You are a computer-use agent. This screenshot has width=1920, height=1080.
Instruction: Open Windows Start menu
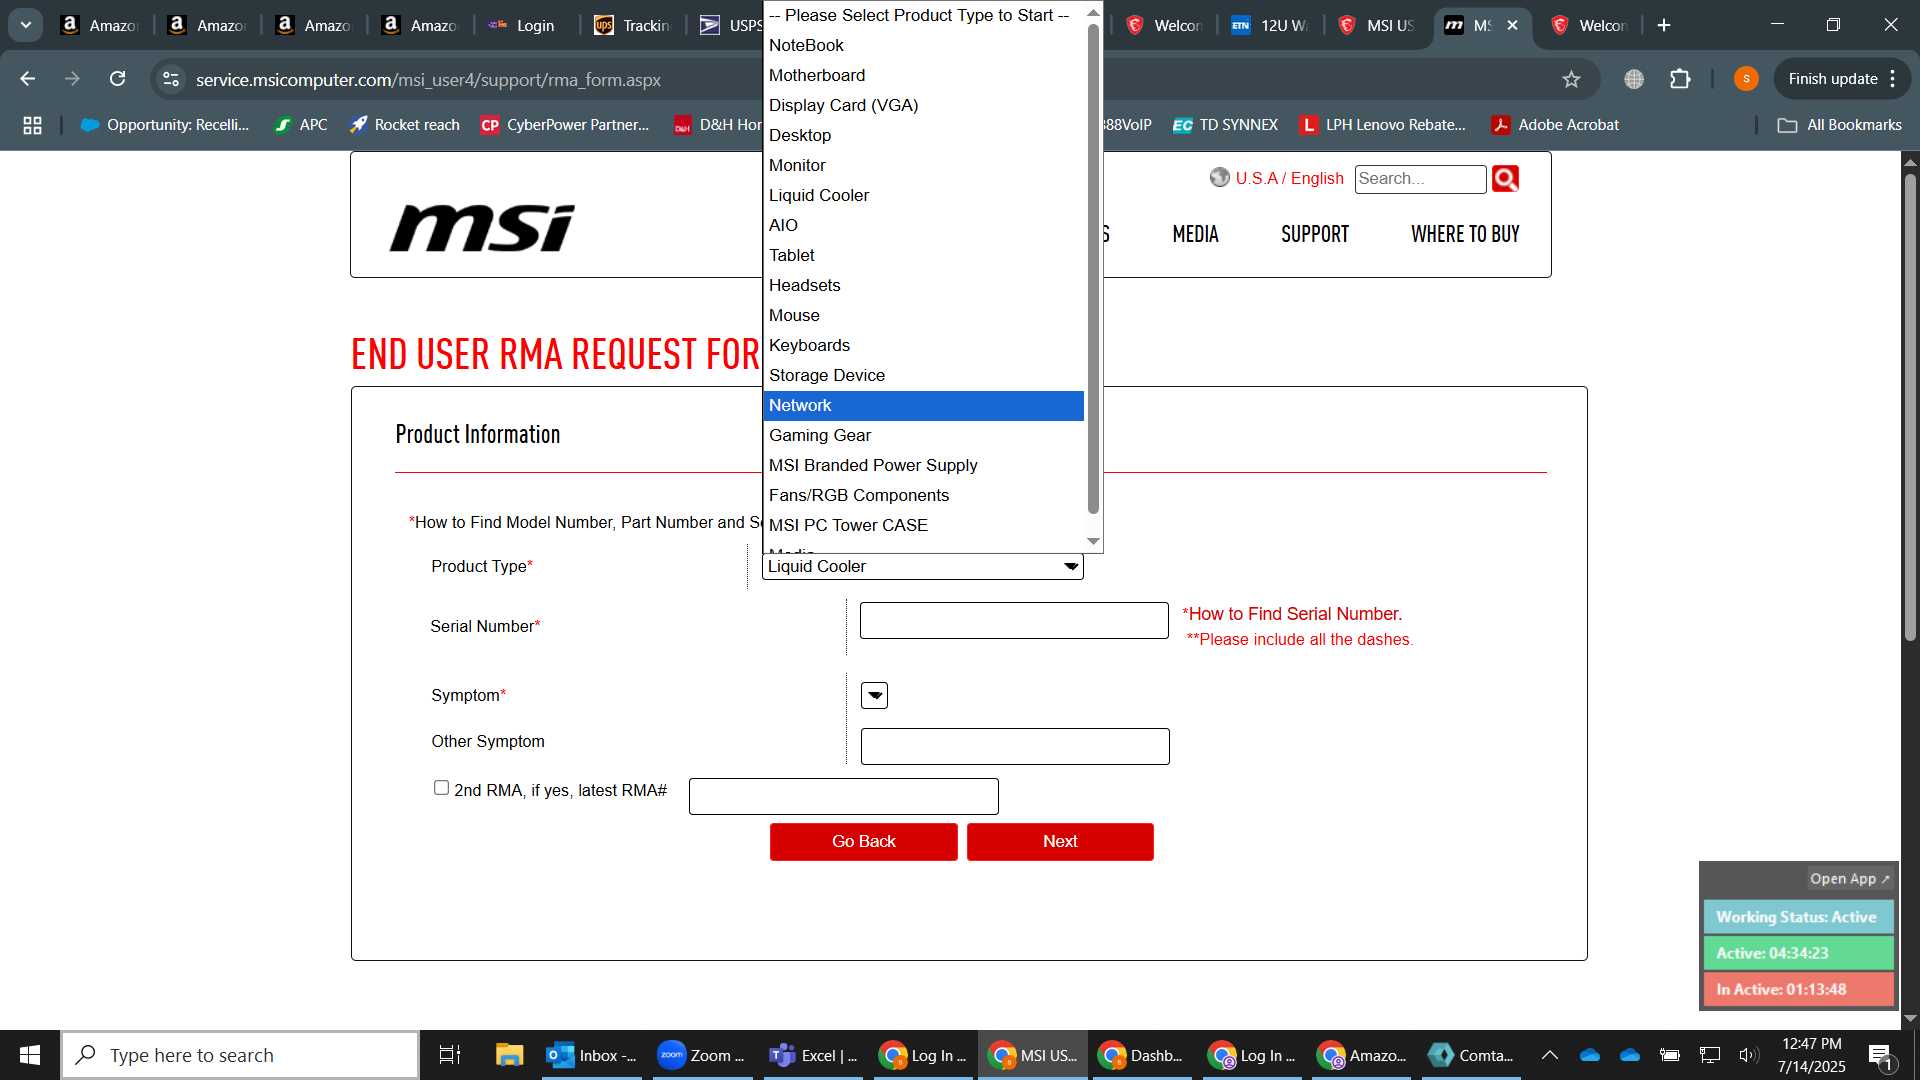pos(30,1055)
